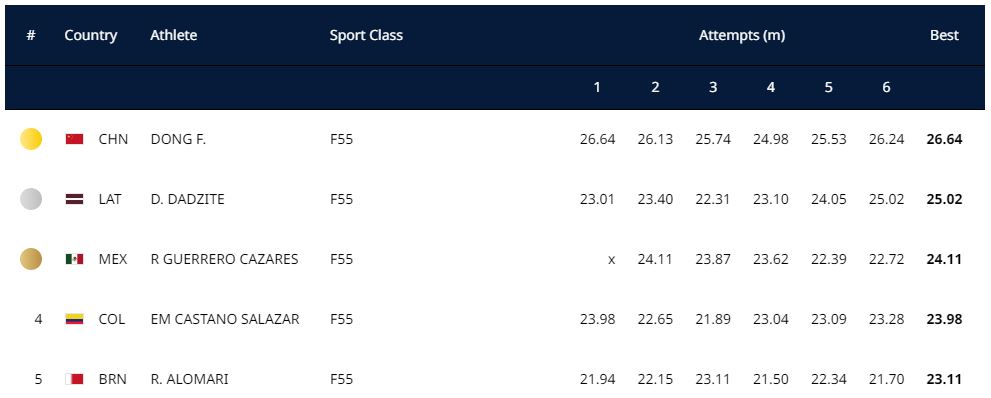Click the China flag icon

pos(75,139)
